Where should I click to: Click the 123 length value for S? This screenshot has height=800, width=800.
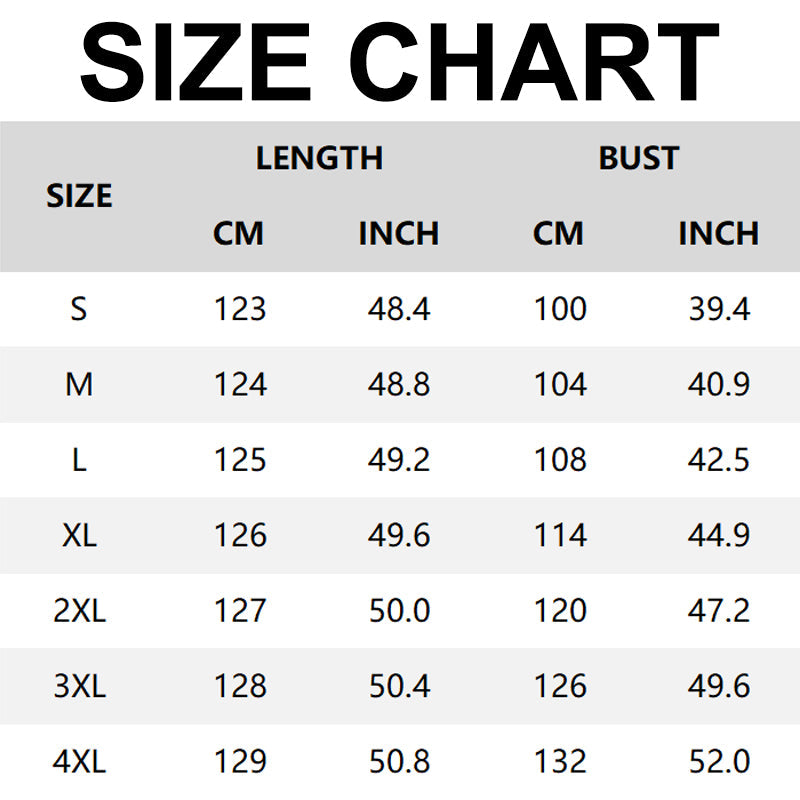point(240,309)
